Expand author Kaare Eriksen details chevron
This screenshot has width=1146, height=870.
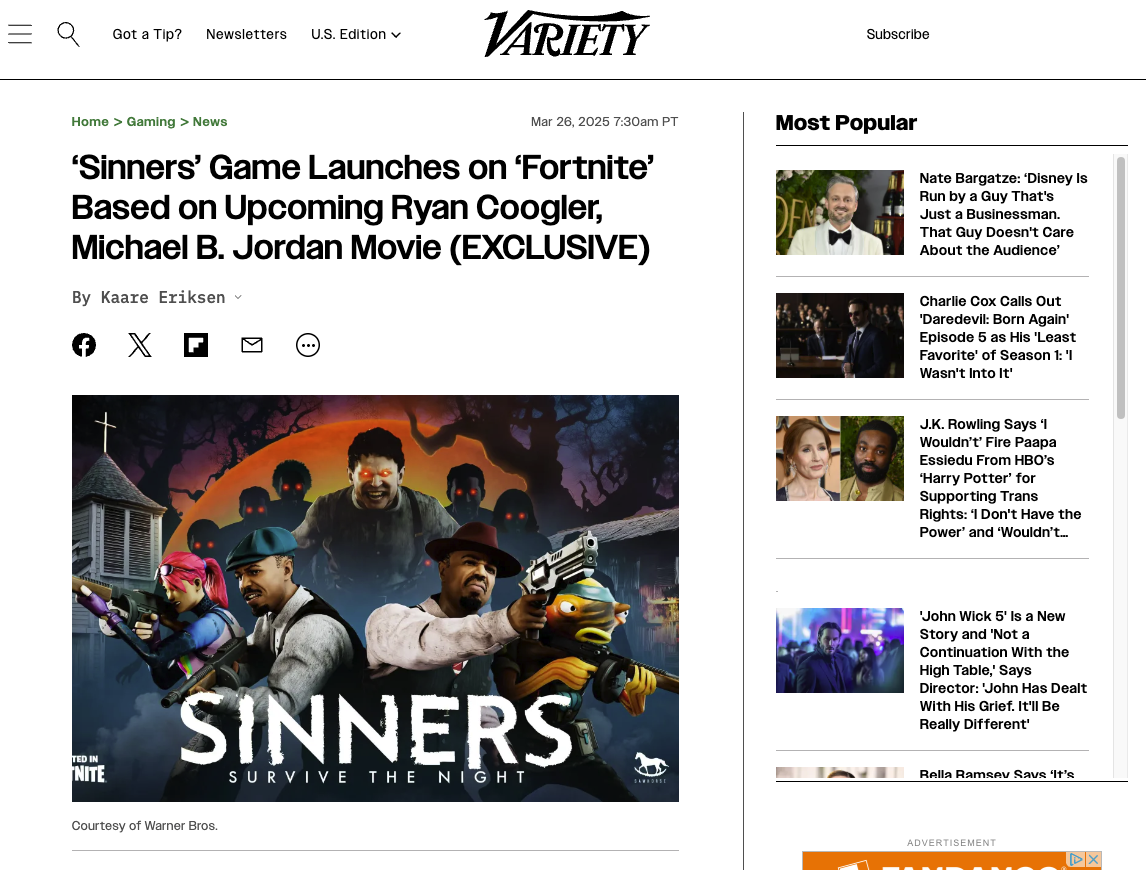click(238, 298)
